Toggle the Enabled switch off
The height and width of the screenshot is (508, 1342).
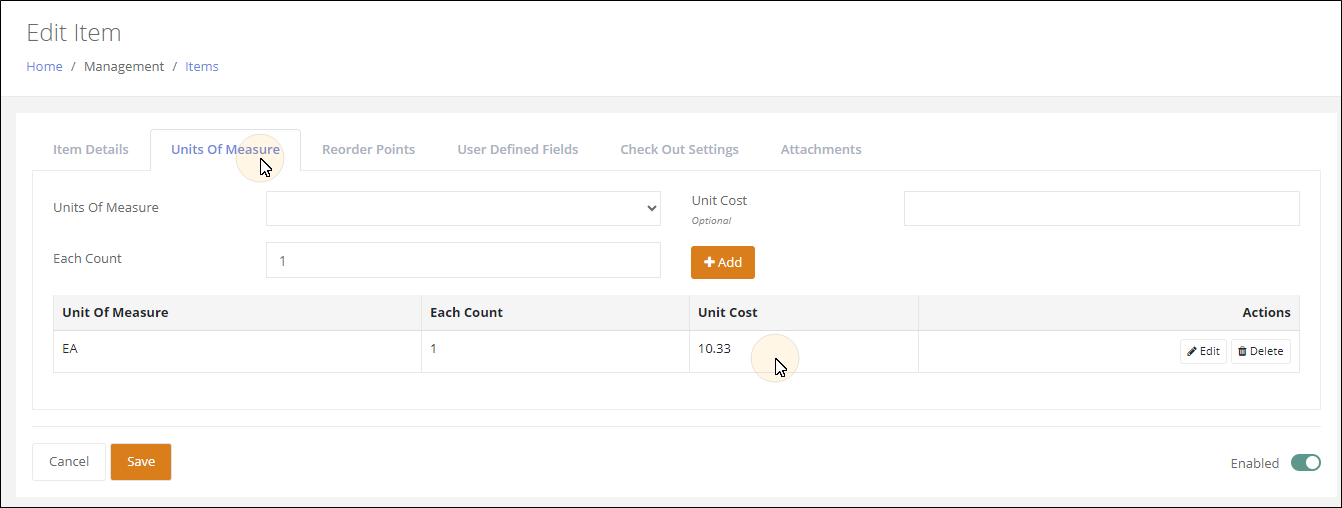(x=1305, y=463)
